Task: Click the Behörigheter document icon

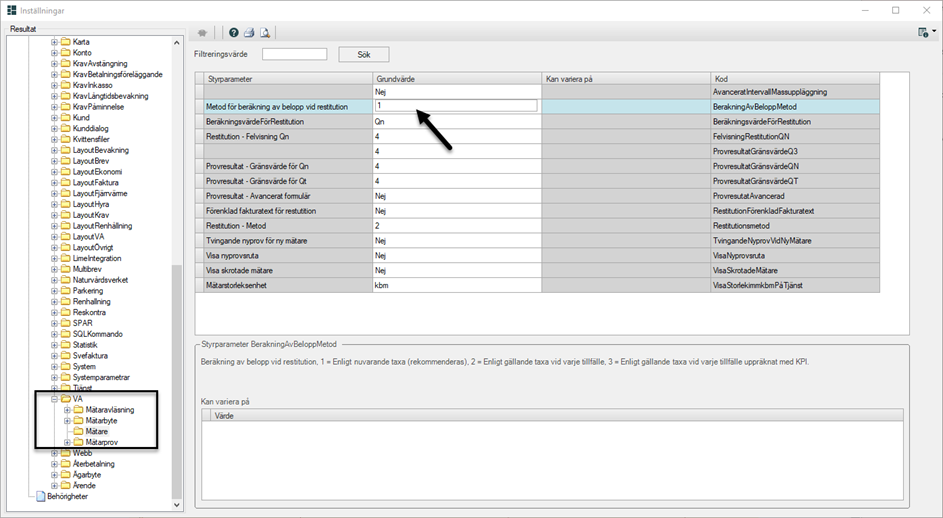Action: coord(41,496)
